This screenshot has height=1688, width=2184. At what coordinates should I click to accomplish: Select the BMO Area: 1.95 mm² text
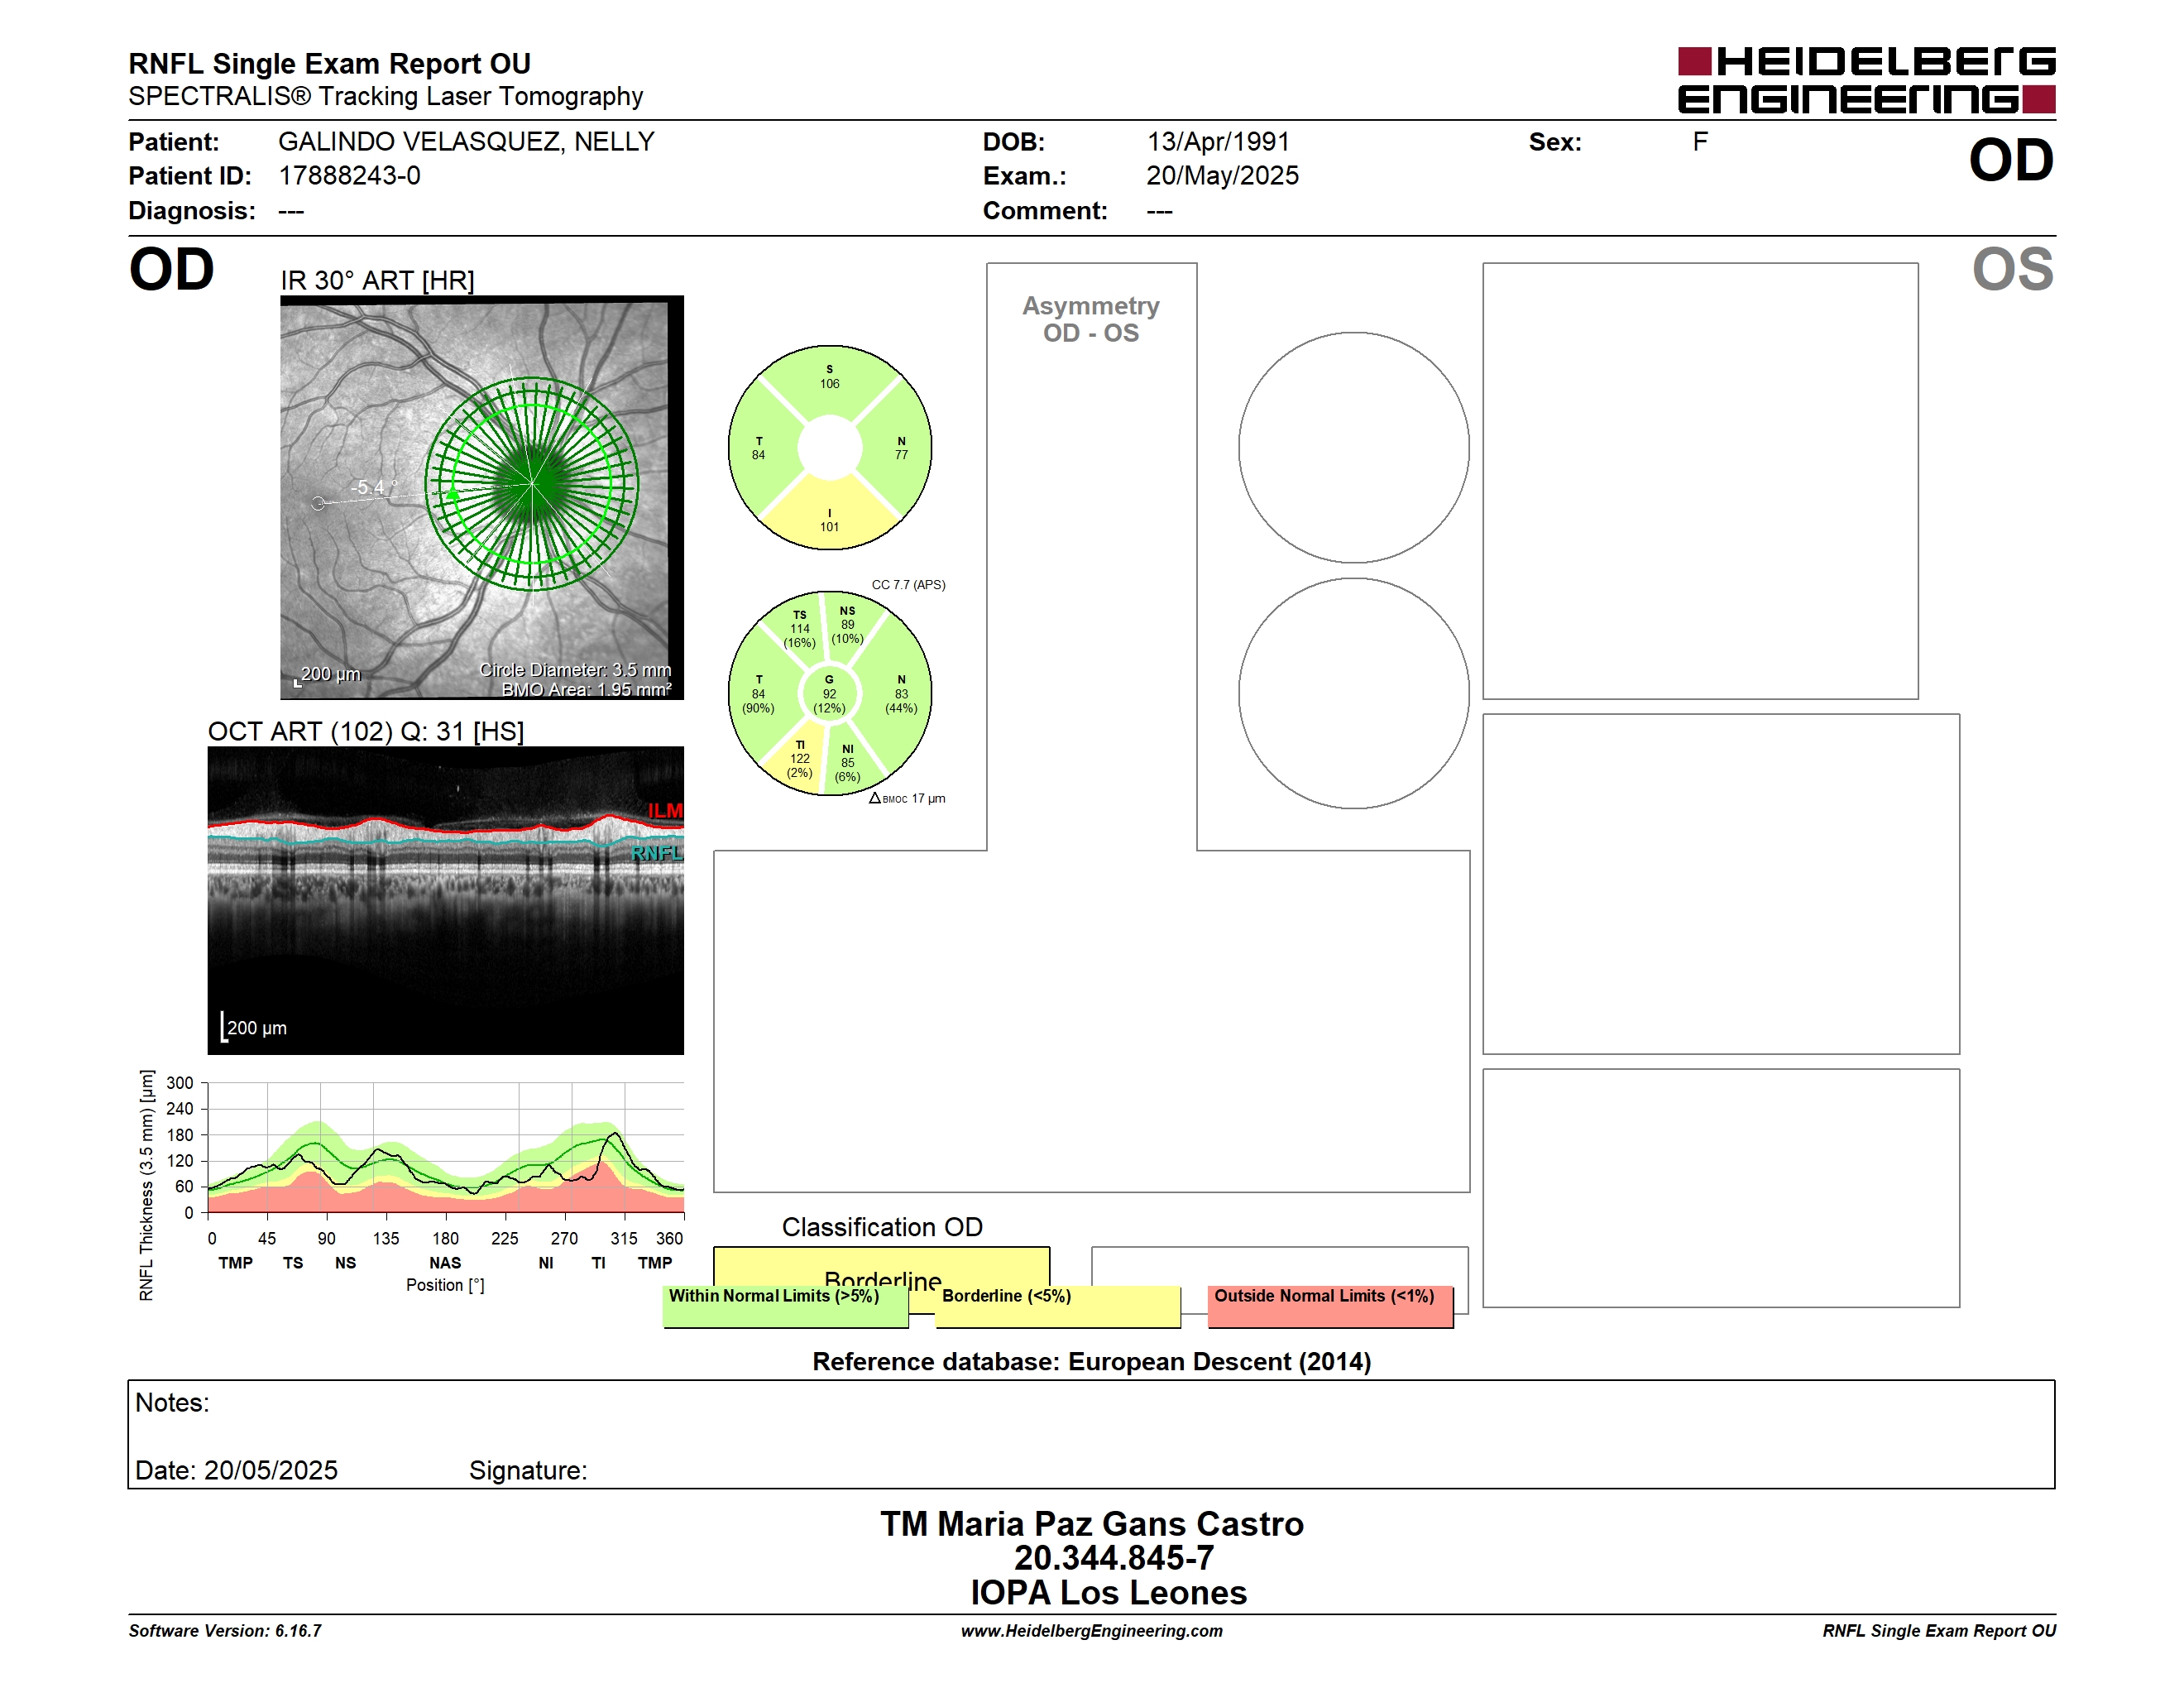586,689
